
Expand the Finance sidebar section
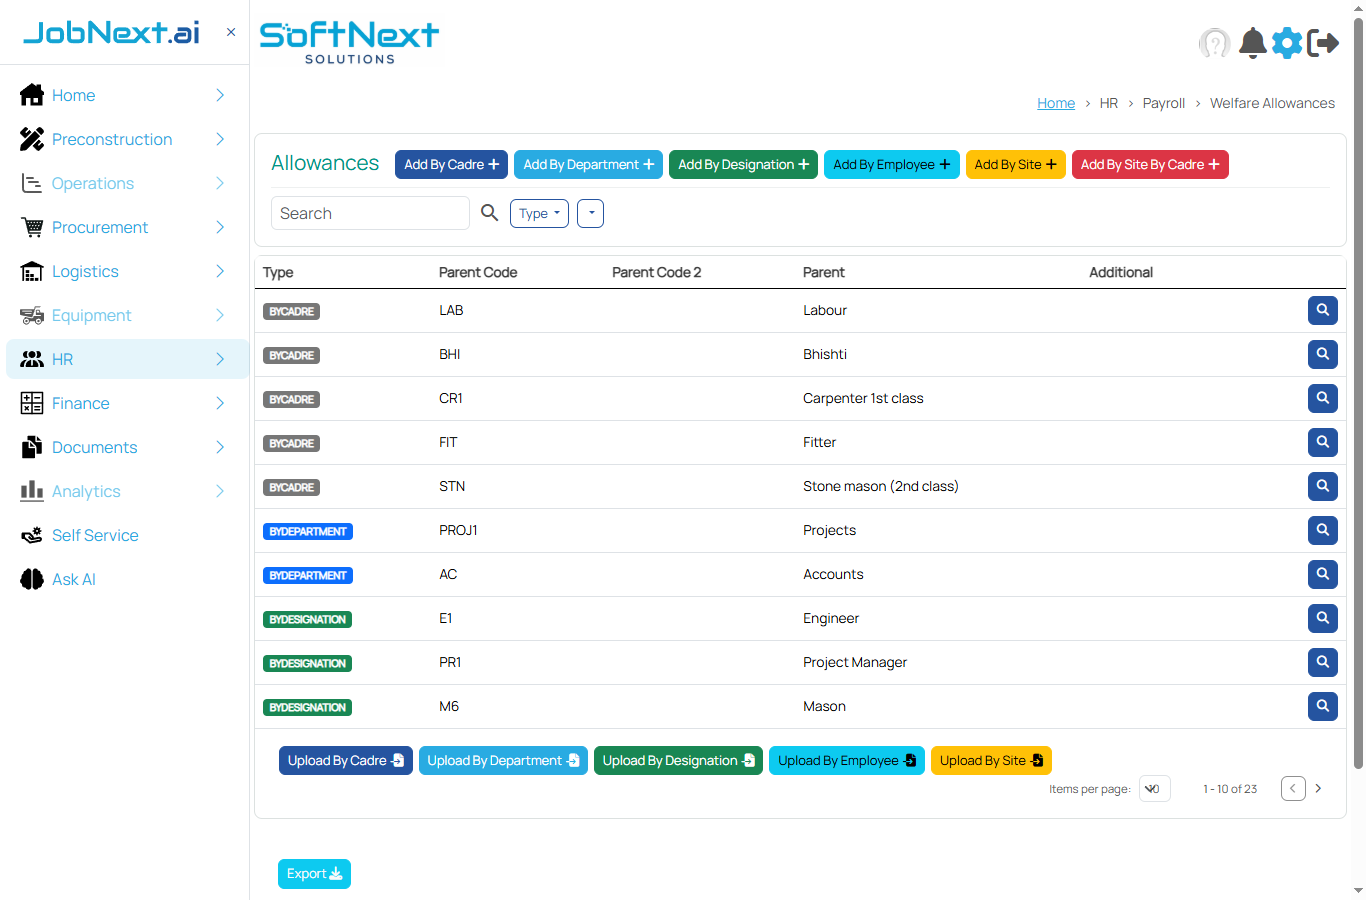pyautogui.click(x=127, y=403)
